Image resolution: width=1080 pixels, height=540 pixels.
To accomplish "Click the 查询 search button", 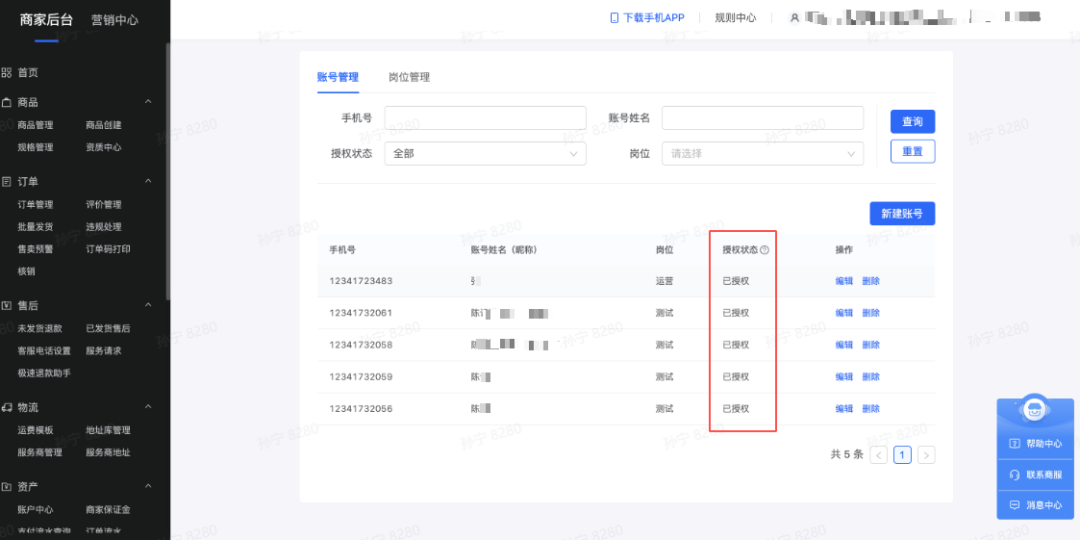I will pos(913,121).
